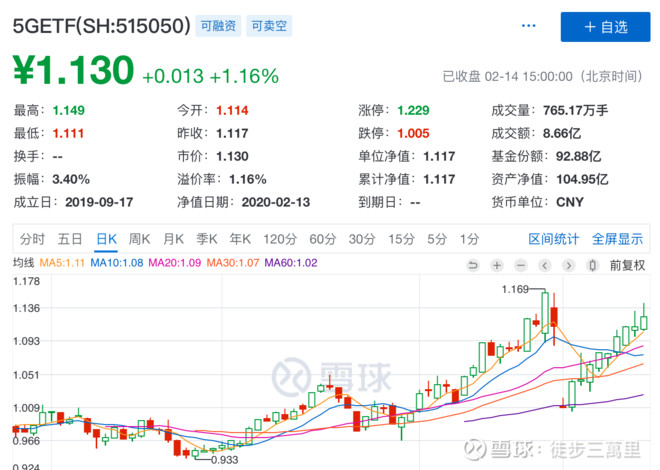660x470 pixels.
Task: Open the three-dot more options menu
Action: click(528, 26)
